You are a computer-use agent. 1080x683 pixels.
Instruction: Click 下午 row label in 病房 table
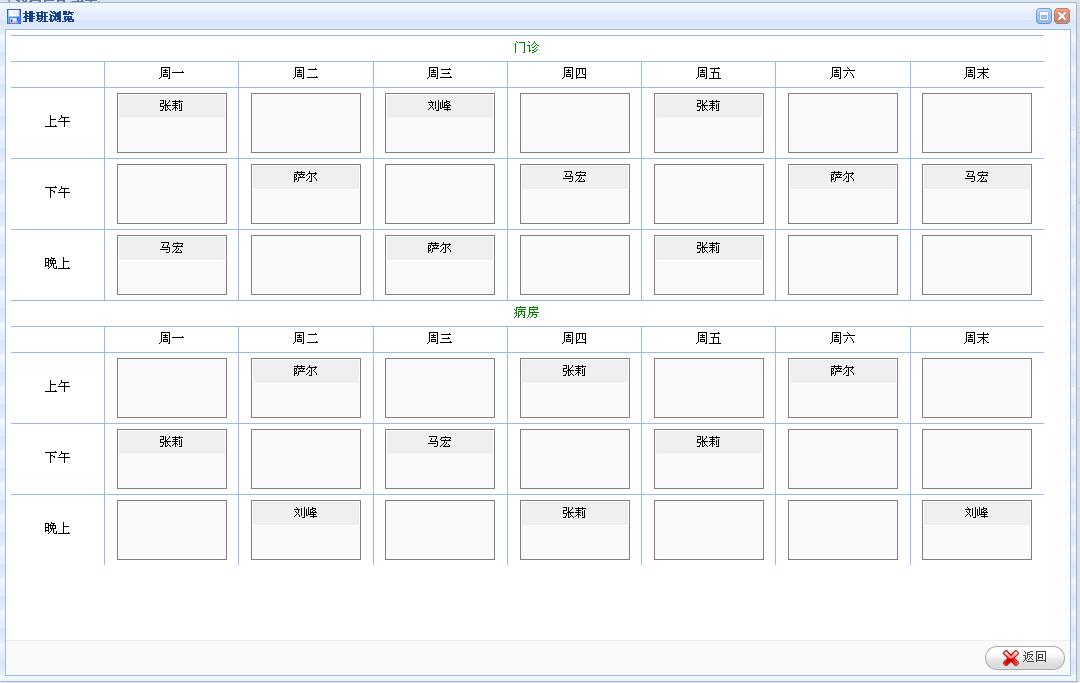(57, 457)
